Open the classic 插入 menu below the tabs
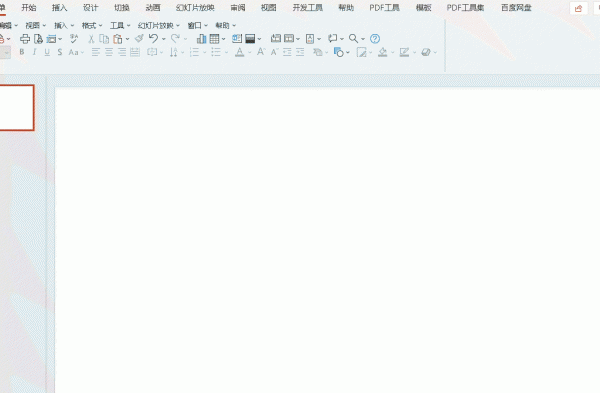The image size is (600, 393). tap(64, 26)
